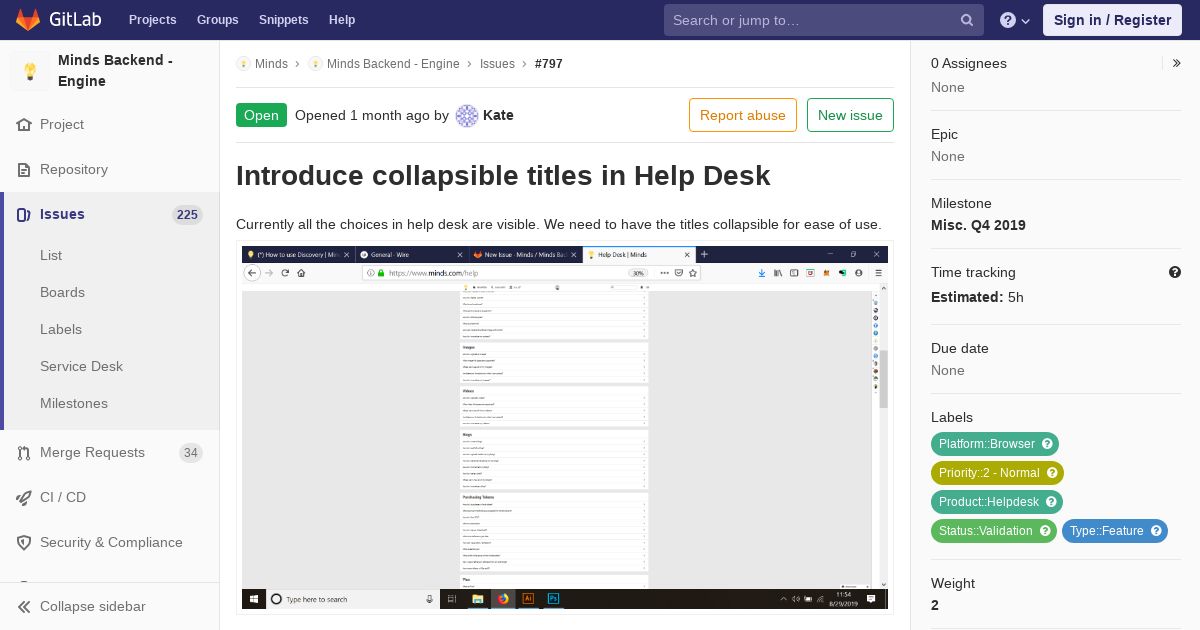
Task: Open the Misc. Q4 2019 milestone
Action: 978,226
